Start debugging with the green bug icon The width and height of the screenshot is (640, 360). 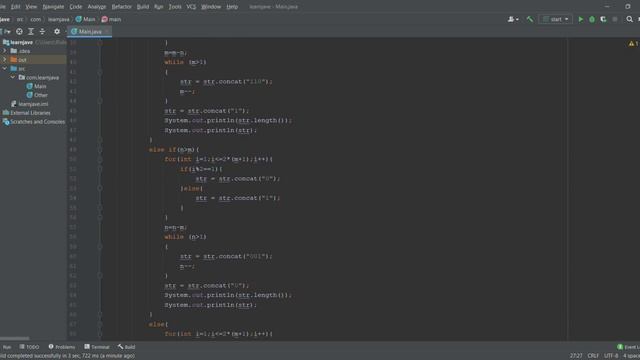point(592,19)
